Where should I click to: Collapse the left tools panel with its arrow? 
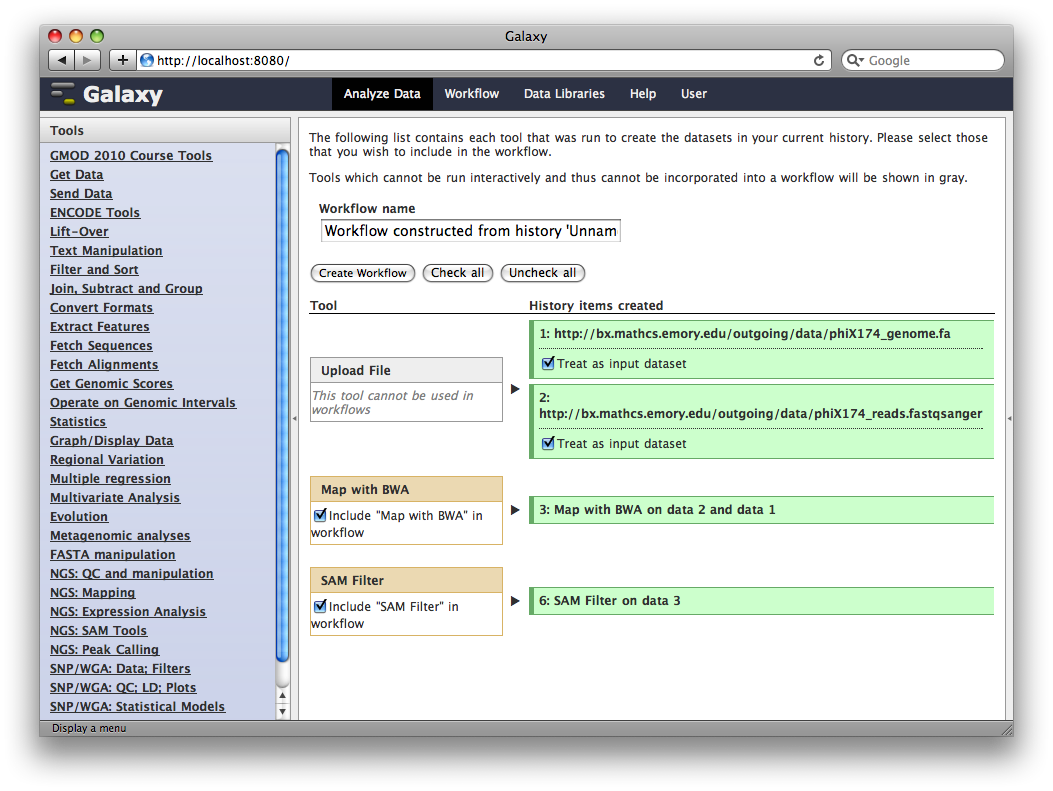pyautogui.click(x=294, y=418)
